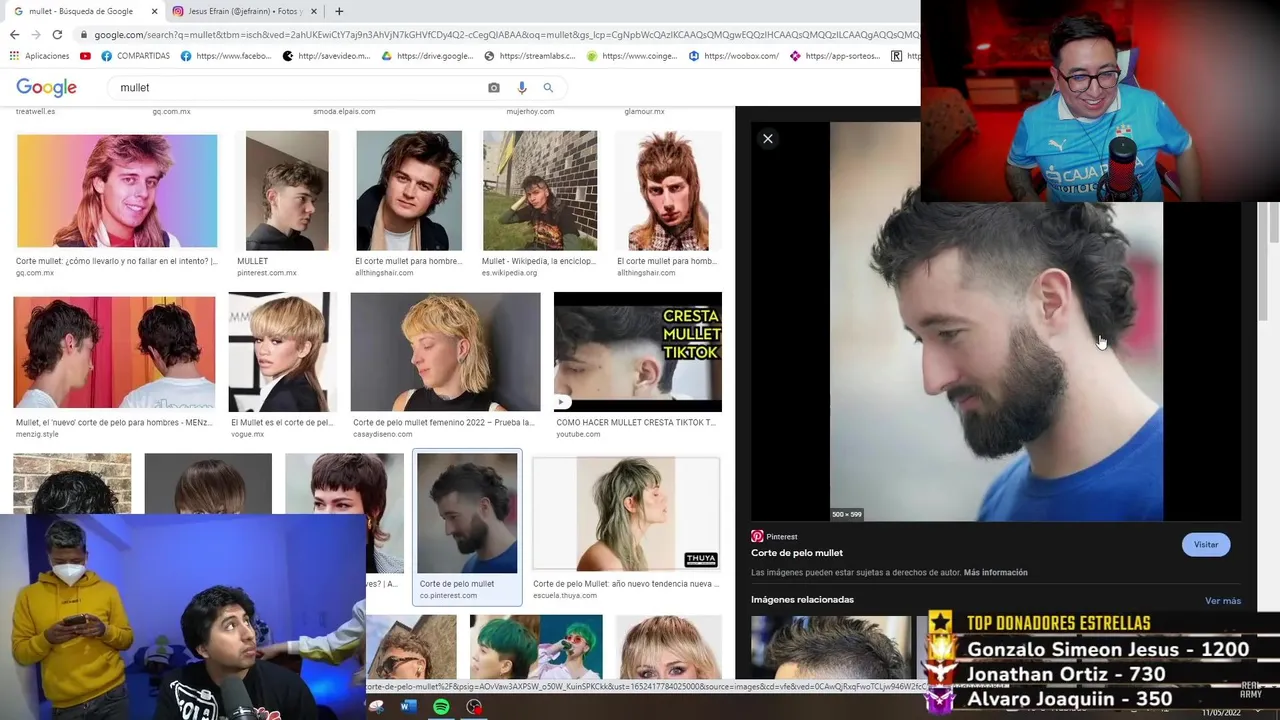Reload the page with the refresh icon
1280x720 pixels.
[57, 34]
